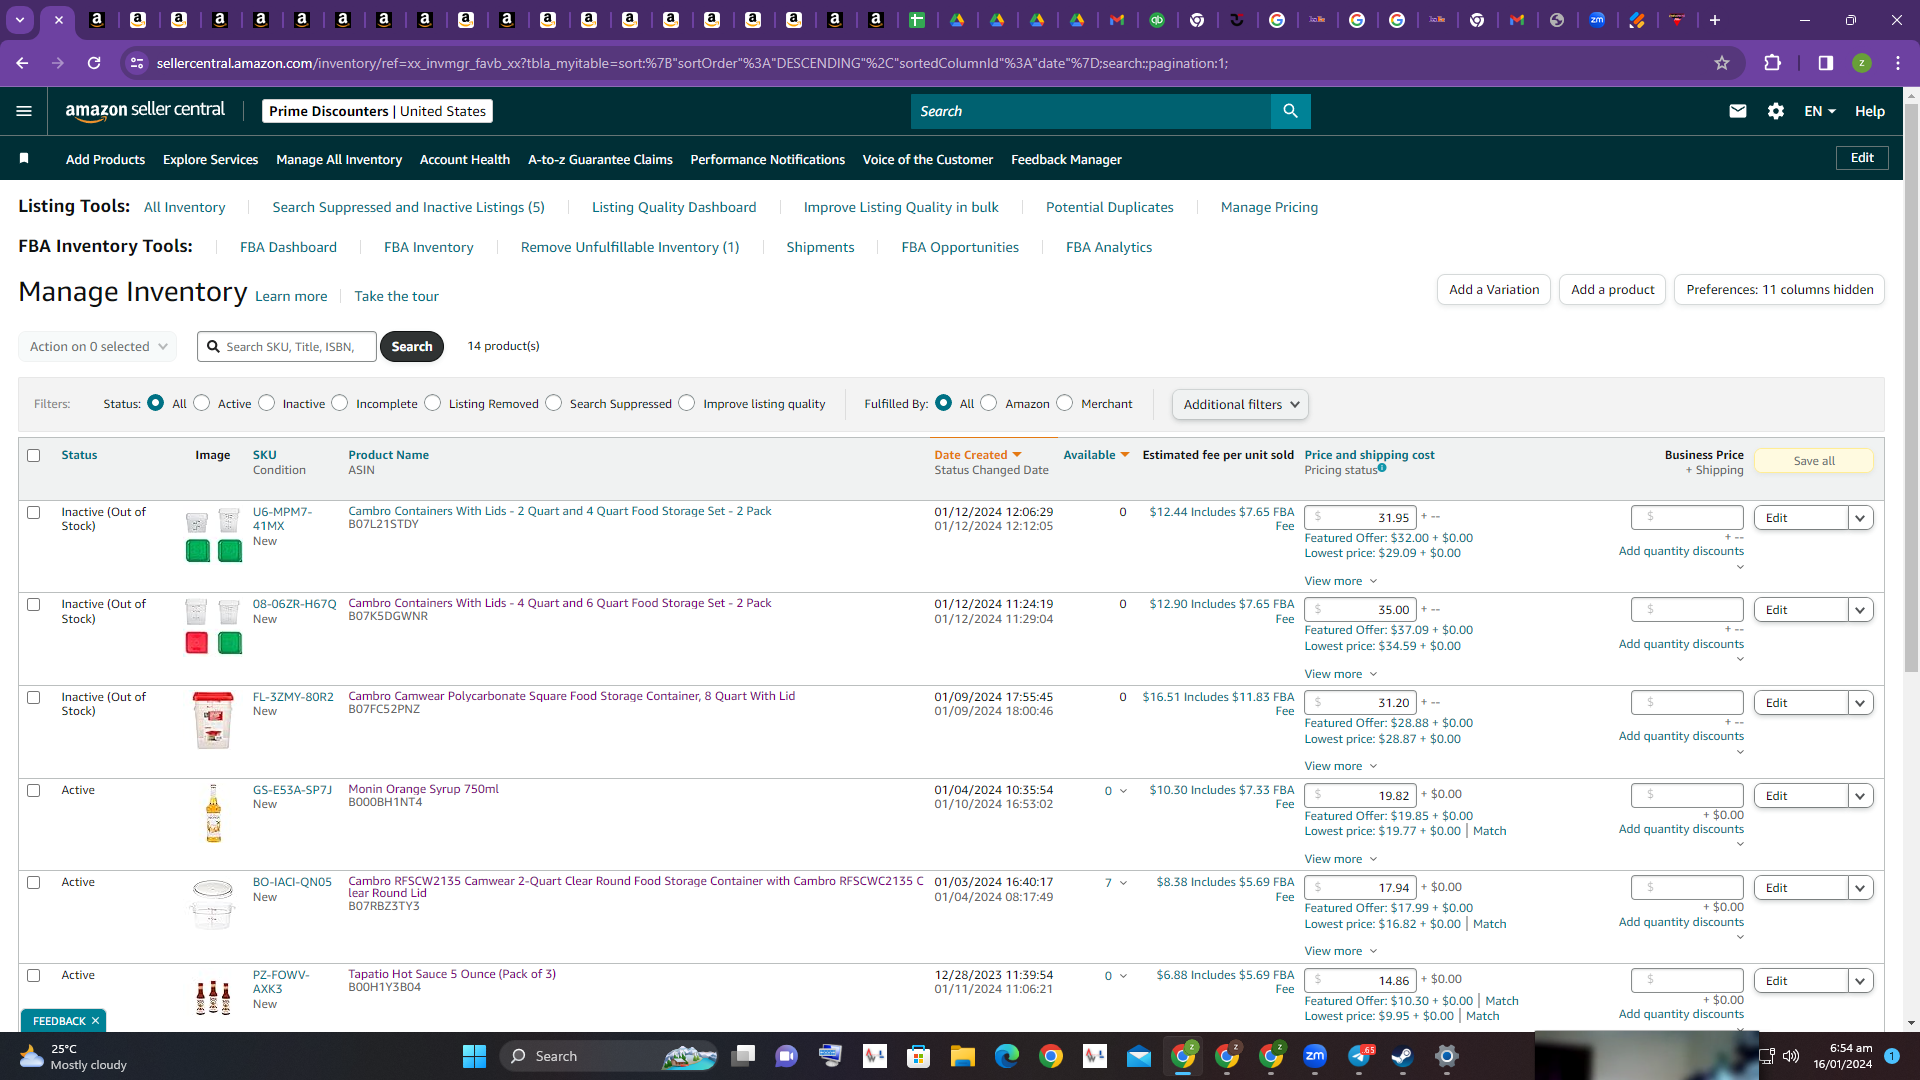Open the Cambro 8 Quart container thumbnail
Image resolution: width=1920 pixels, height=1080 pixels.
coord(213,720)
